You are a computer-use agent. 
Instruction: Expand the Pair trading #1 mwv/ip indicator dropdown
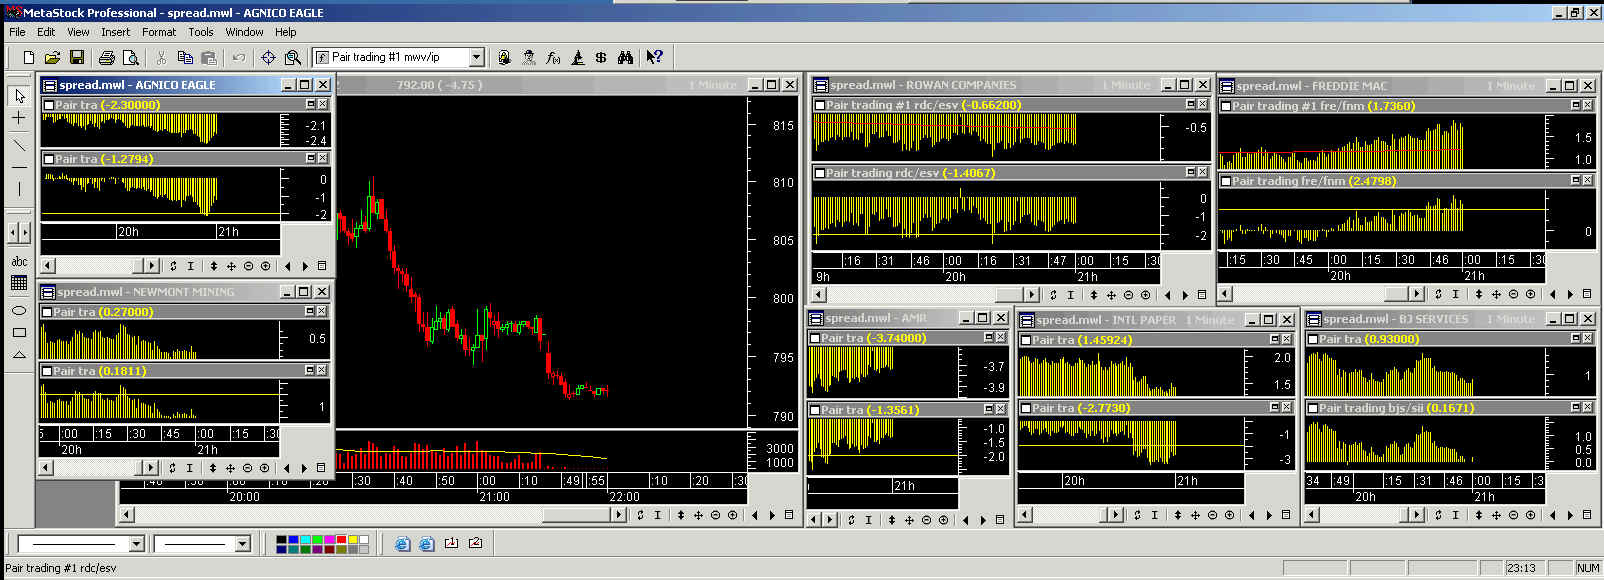pos(477,58)
